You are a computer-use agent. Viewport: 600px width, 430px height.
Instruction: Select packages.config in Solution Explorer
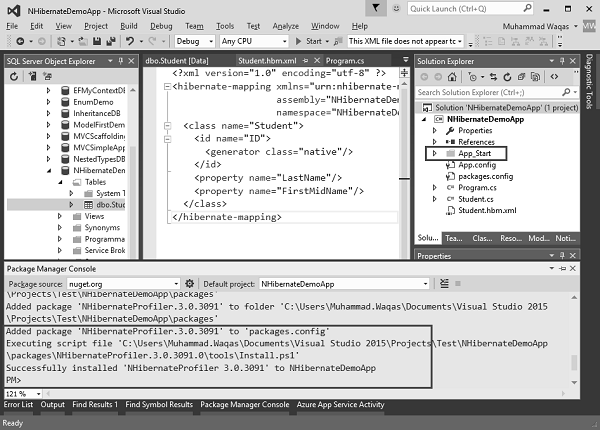point(486,176)
